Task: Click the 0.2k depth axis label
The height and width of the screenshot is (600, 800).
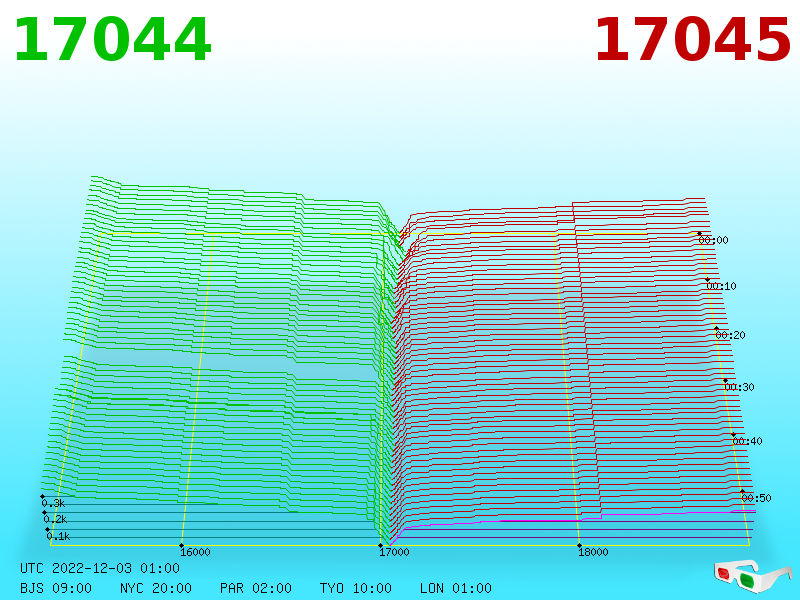Action: click(x=55, y=519)
